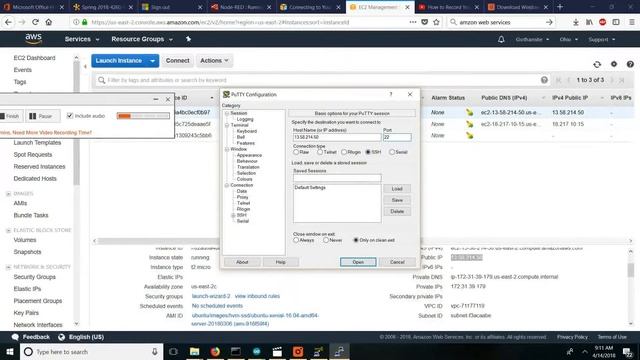Screen dimensions: 640x360
Task: Open the Launch Instance dropdown arrow
Action: click(x=152, y=61)
